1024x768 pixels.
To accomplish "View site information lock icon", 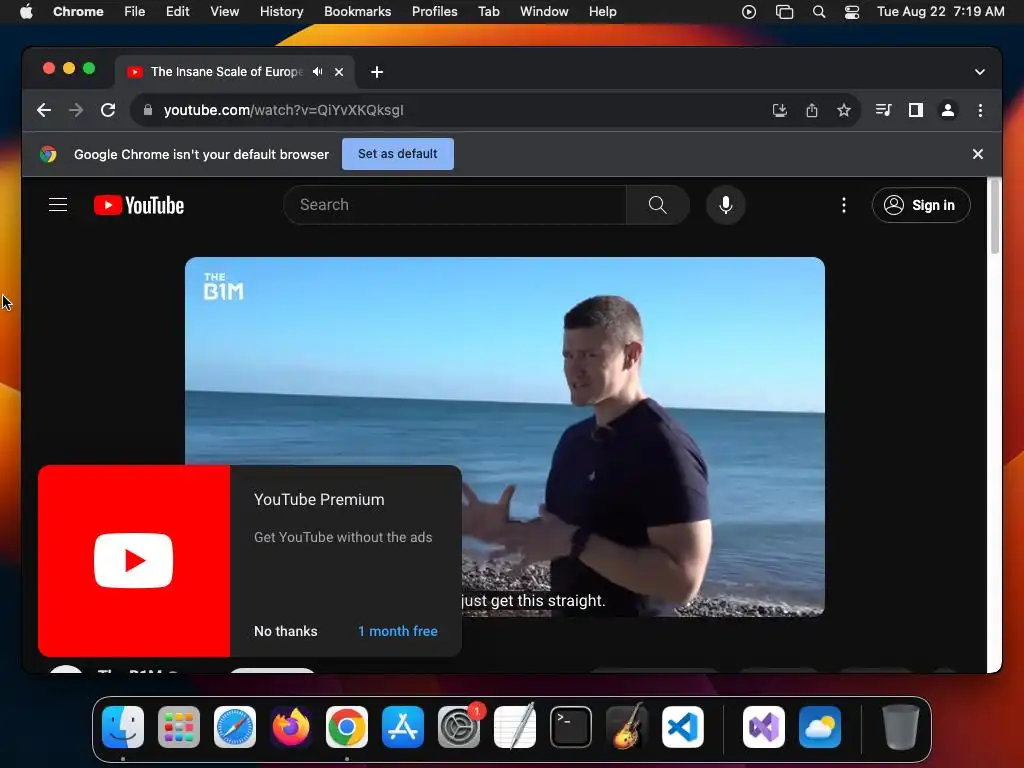I will click(148, 110).
